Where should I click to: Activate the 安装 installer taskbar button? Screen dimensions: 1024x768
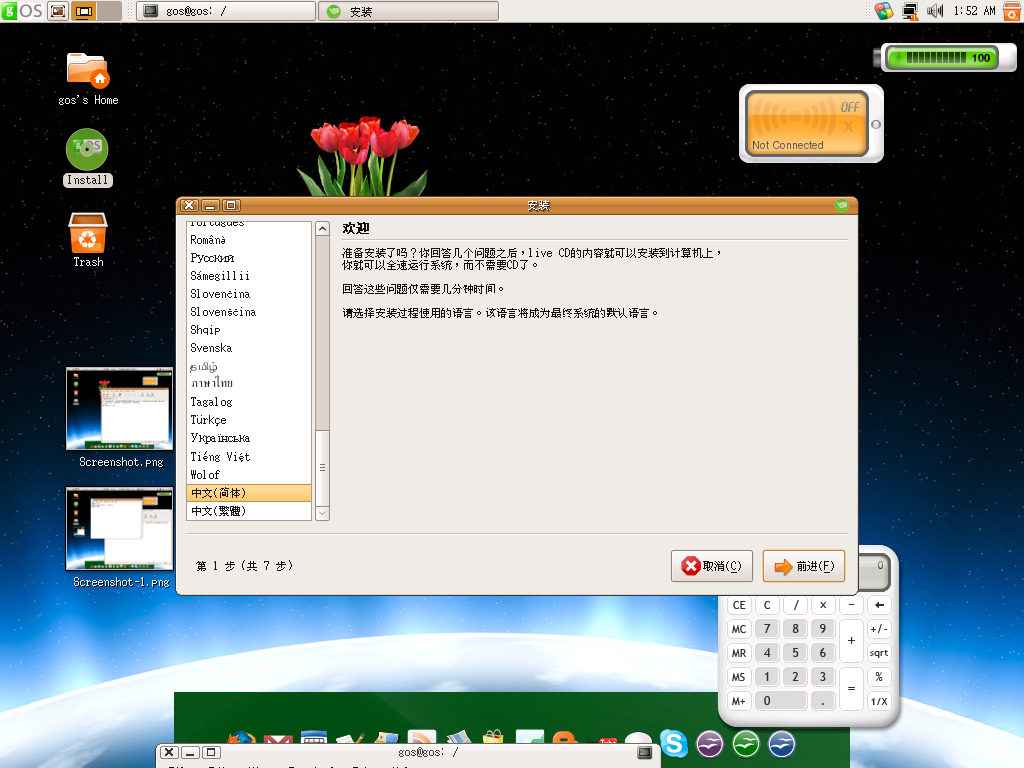[408, 11]
